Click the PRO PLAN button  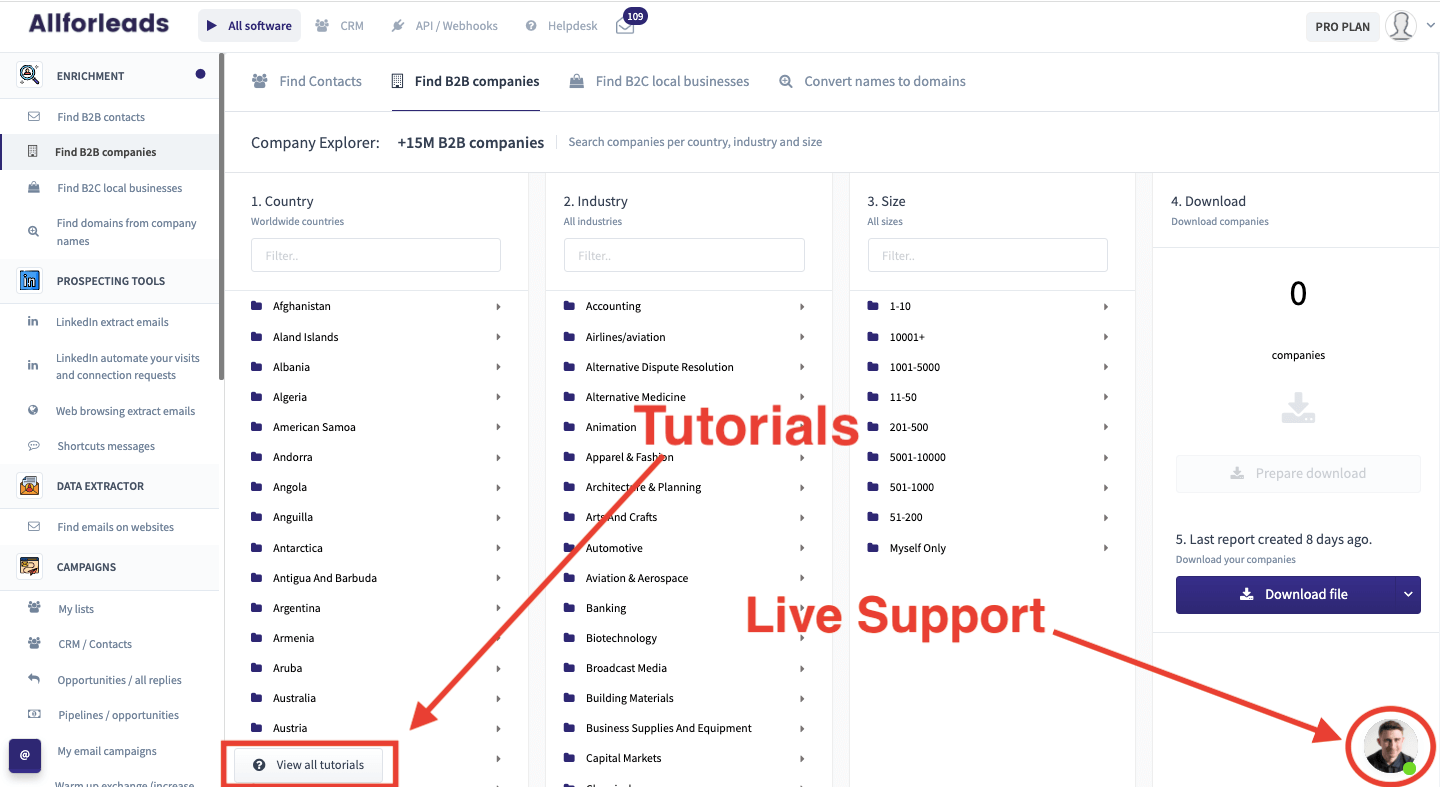coord(1343,27)
